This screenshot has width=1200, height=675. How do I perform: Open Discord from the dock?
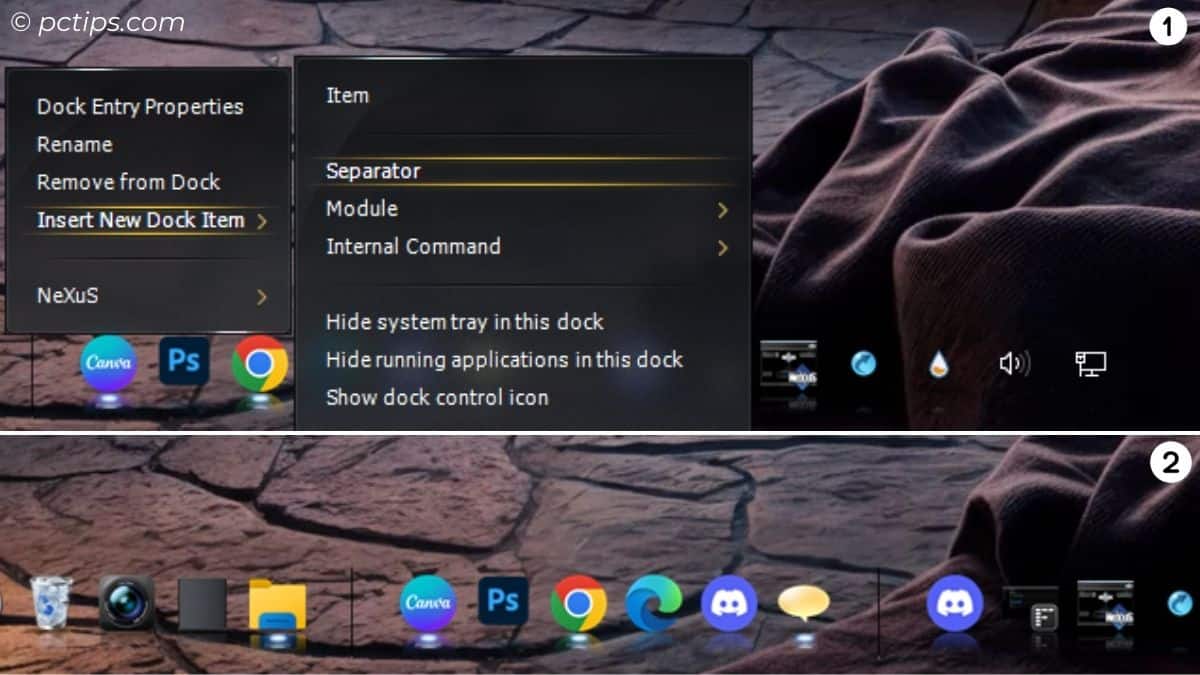731,600
